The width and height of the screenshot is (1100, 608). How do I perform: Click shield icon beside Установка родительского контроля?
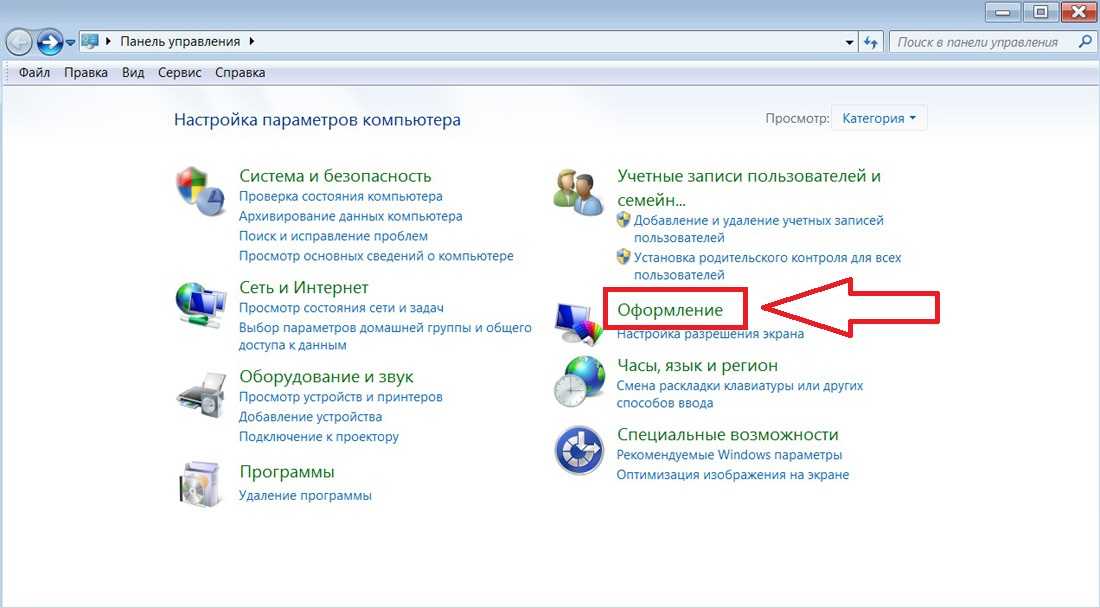point(623,257)
